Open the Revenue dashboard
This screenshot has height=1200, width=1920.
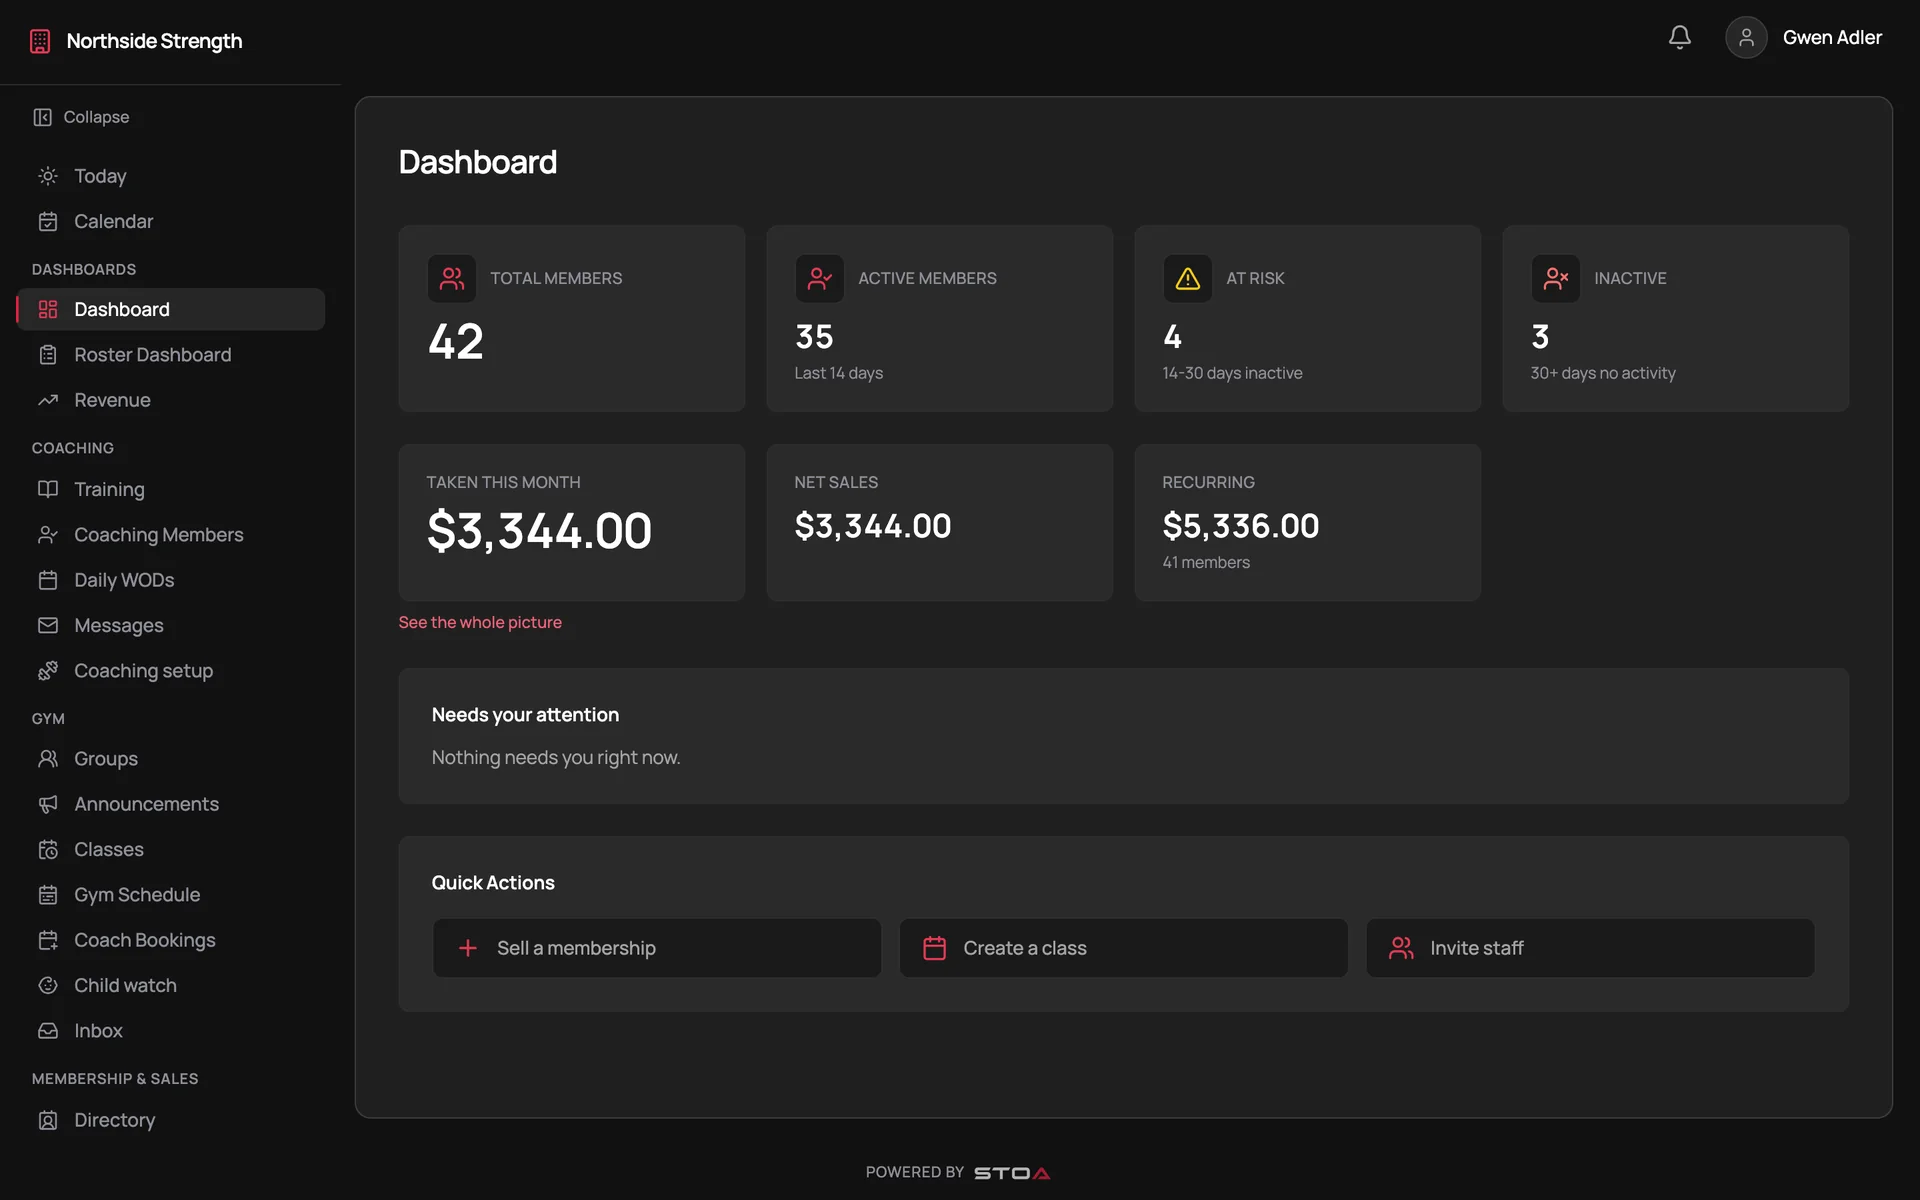point(171,400)
